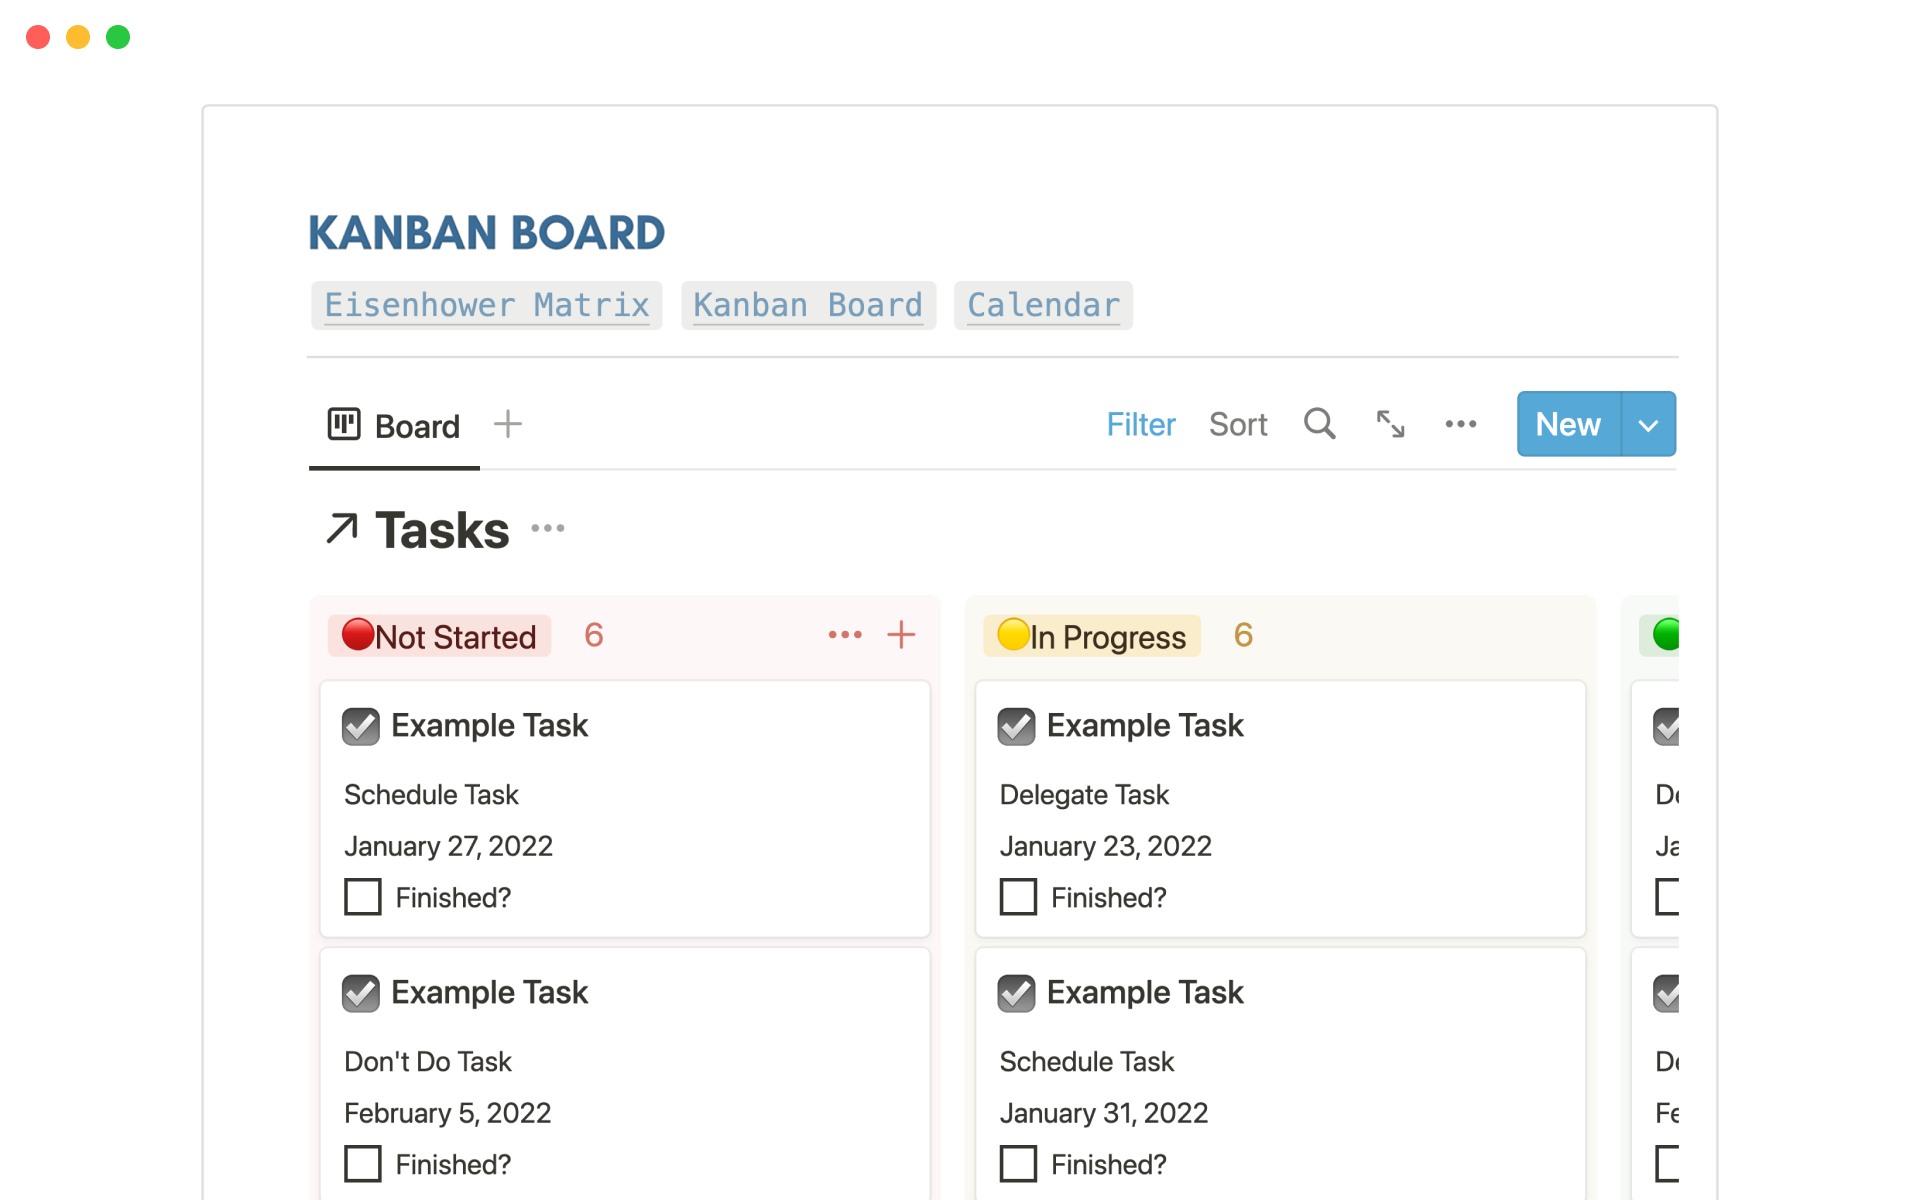The image size is (1920, 1200).
Task: Add a new view with the plus icon
Action: [508, 424]
